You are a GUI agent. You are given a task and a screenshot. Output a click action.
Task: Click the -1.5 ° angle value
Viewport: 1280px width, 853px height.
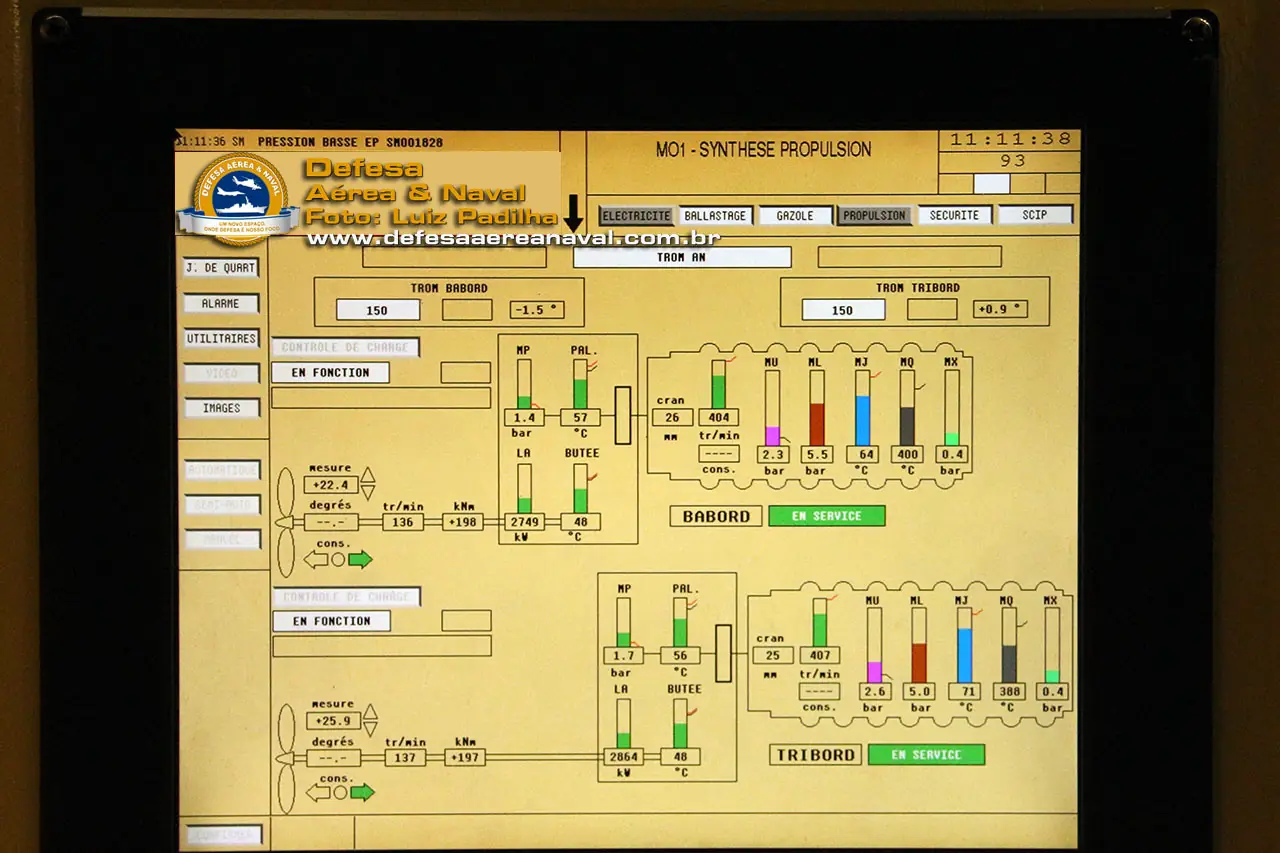point(537,310)
